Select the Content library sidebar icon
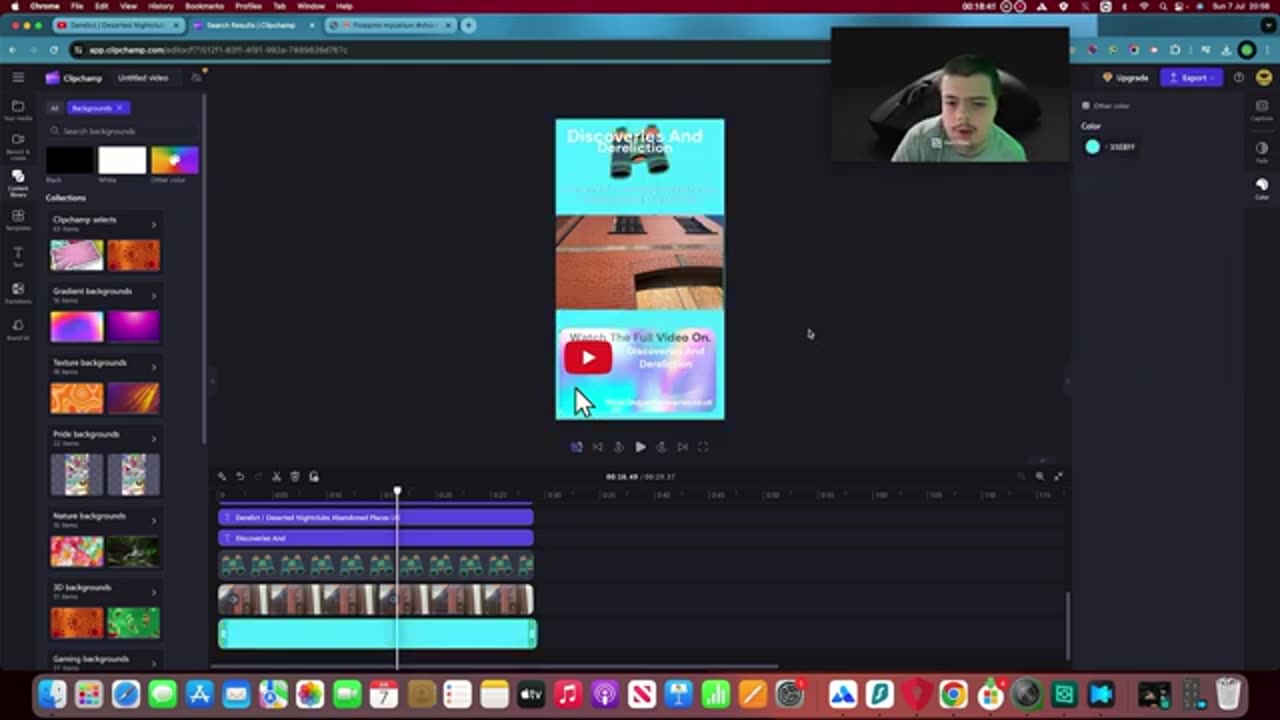This screenshot has height=720, width=1280. pyautogui.click(x=18, y=182)
